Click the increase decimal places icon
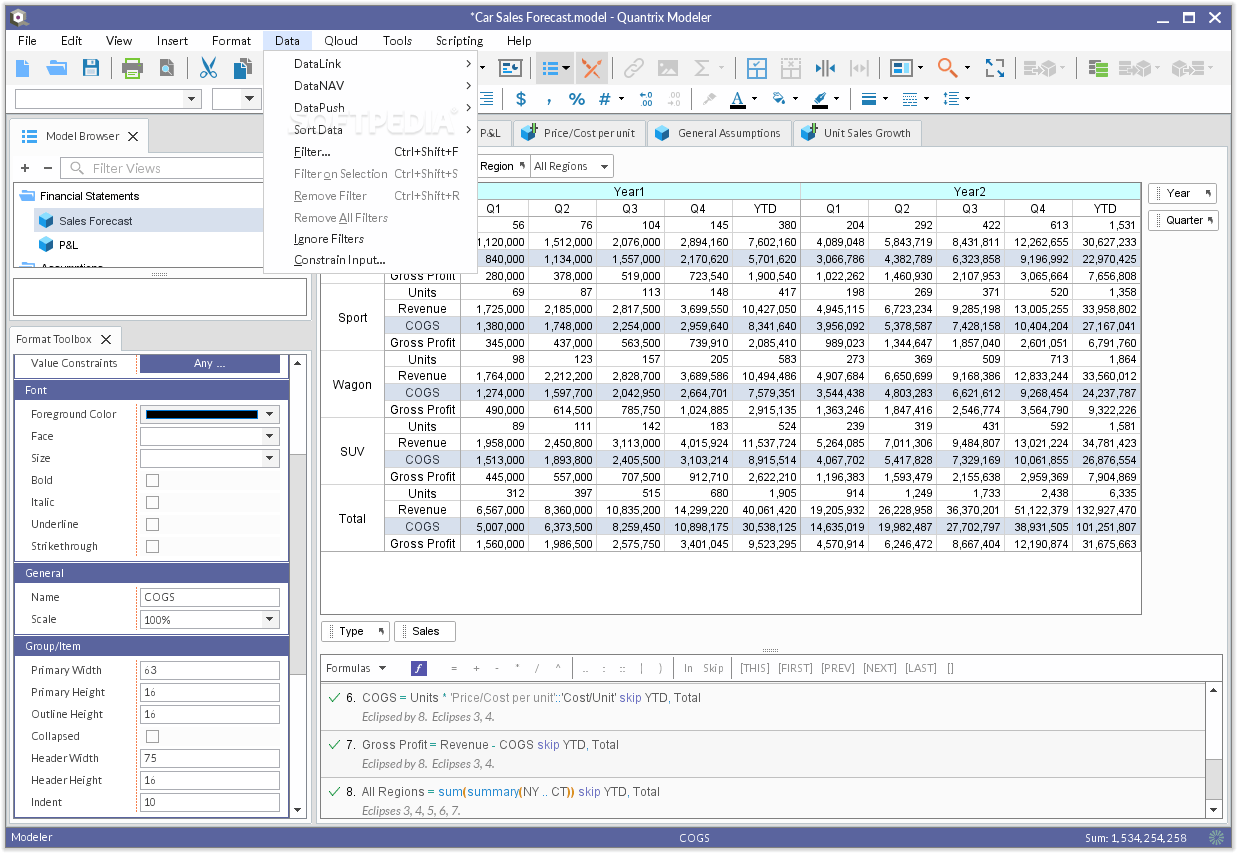The image size is (1237, 853). [x=646, y=97]
